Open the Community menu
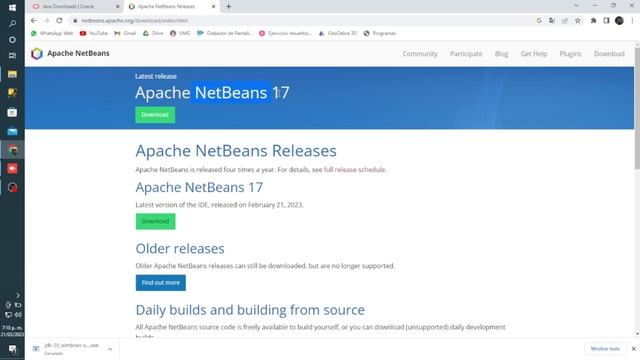 pos(420,54)
